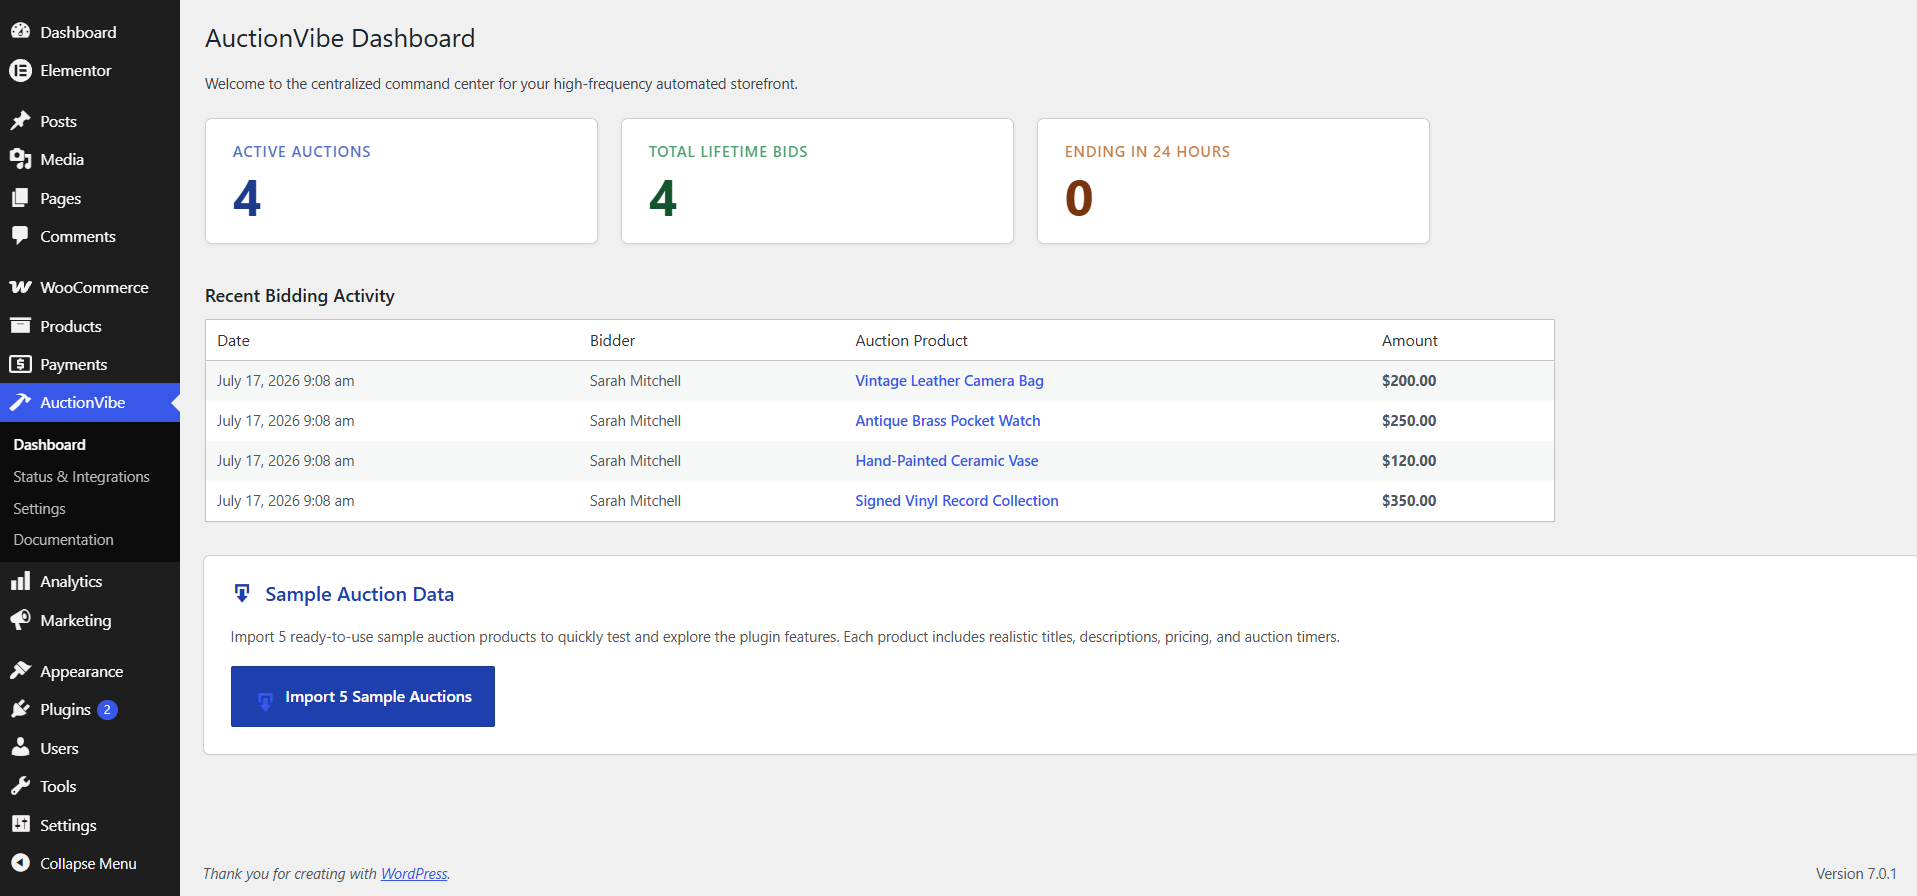
Task: Click the Bidder column header
Action: click(612, 341)
